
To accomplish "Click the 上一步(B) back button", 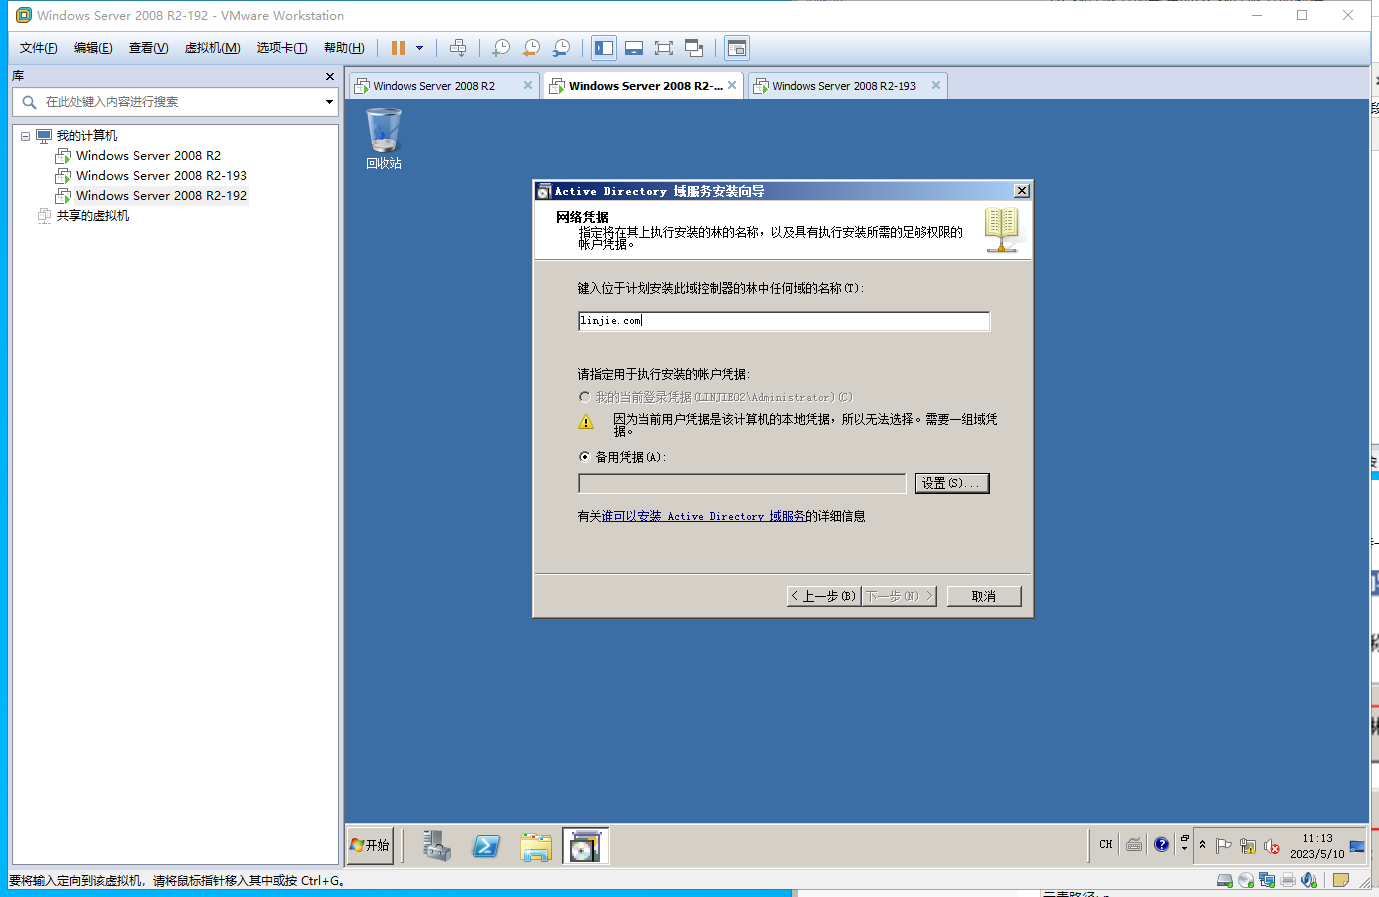I will (x=824, y=596).
